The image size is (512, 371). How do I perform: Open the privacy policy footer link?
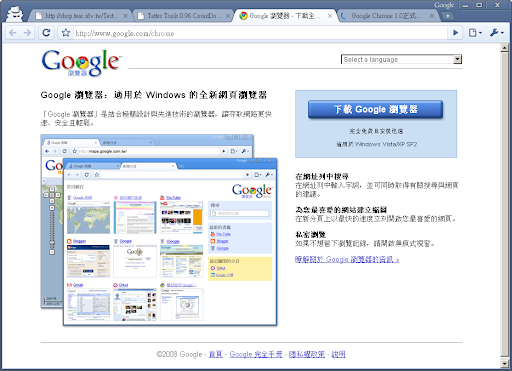(307, 354)
